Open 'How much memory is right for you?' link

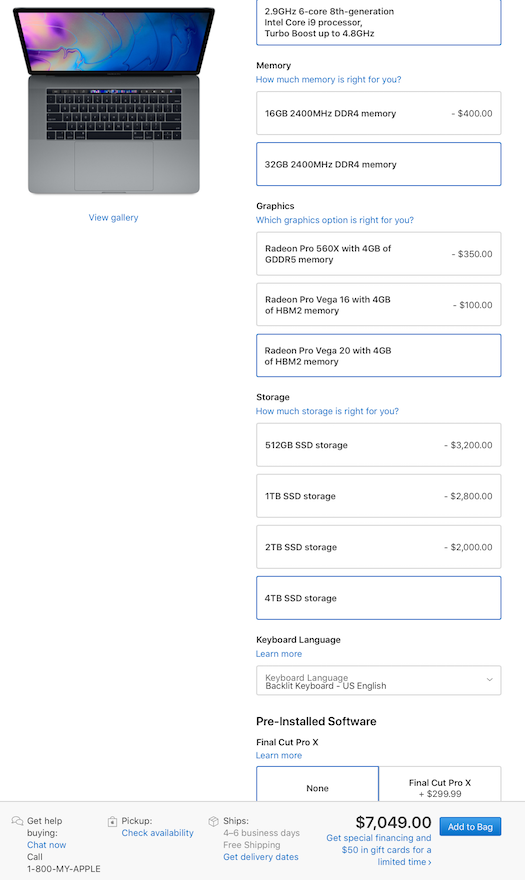coord(328,80)
